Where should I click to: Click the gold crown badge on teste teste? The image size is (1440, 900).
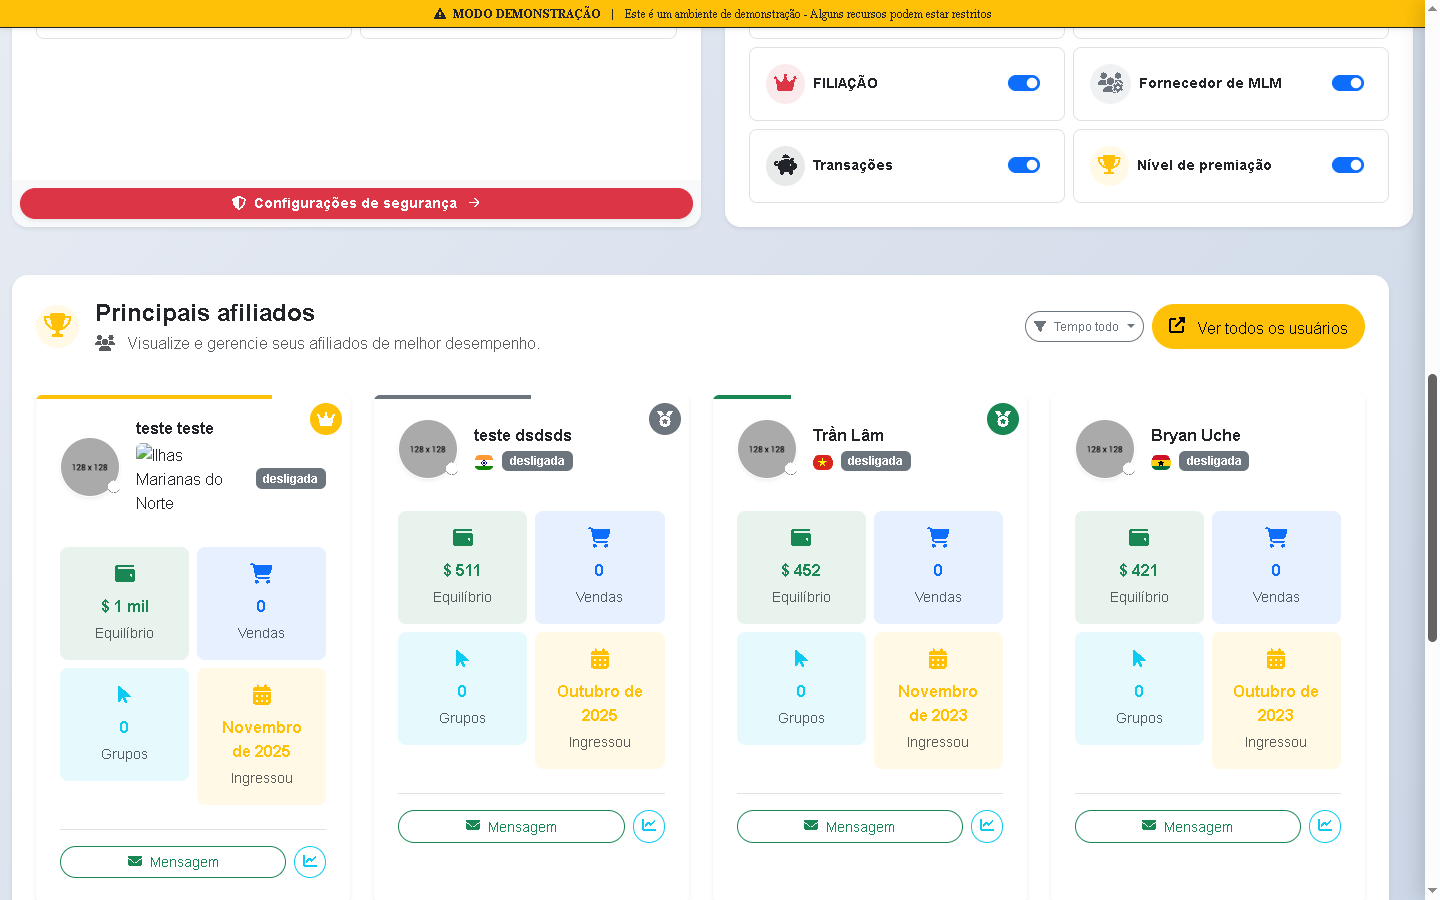(326, 419)
